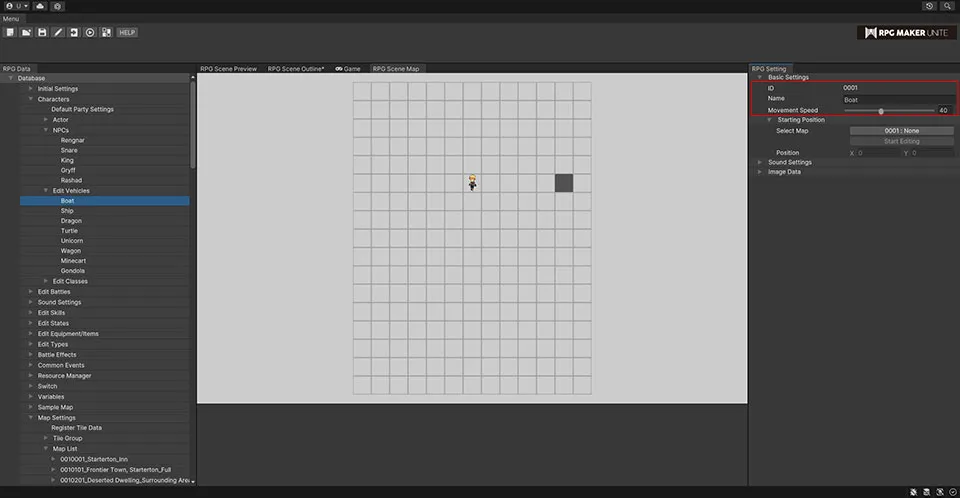Expand the Sound Settings section

click(760, 162)
